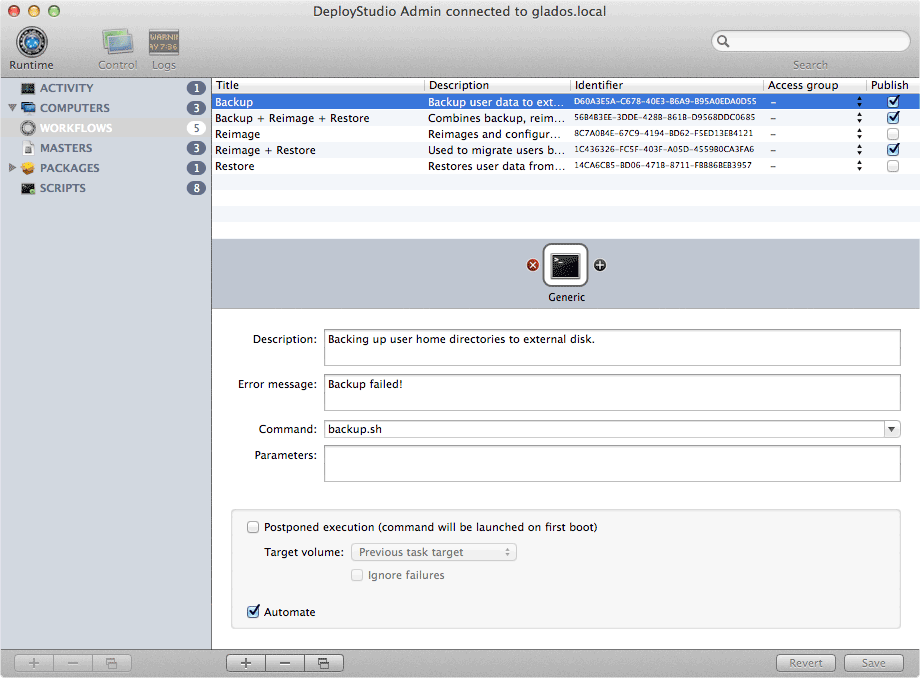Select Scripts in the sidebar
Image resolution: width=920 pixels, height=678 pixels.
62,188
